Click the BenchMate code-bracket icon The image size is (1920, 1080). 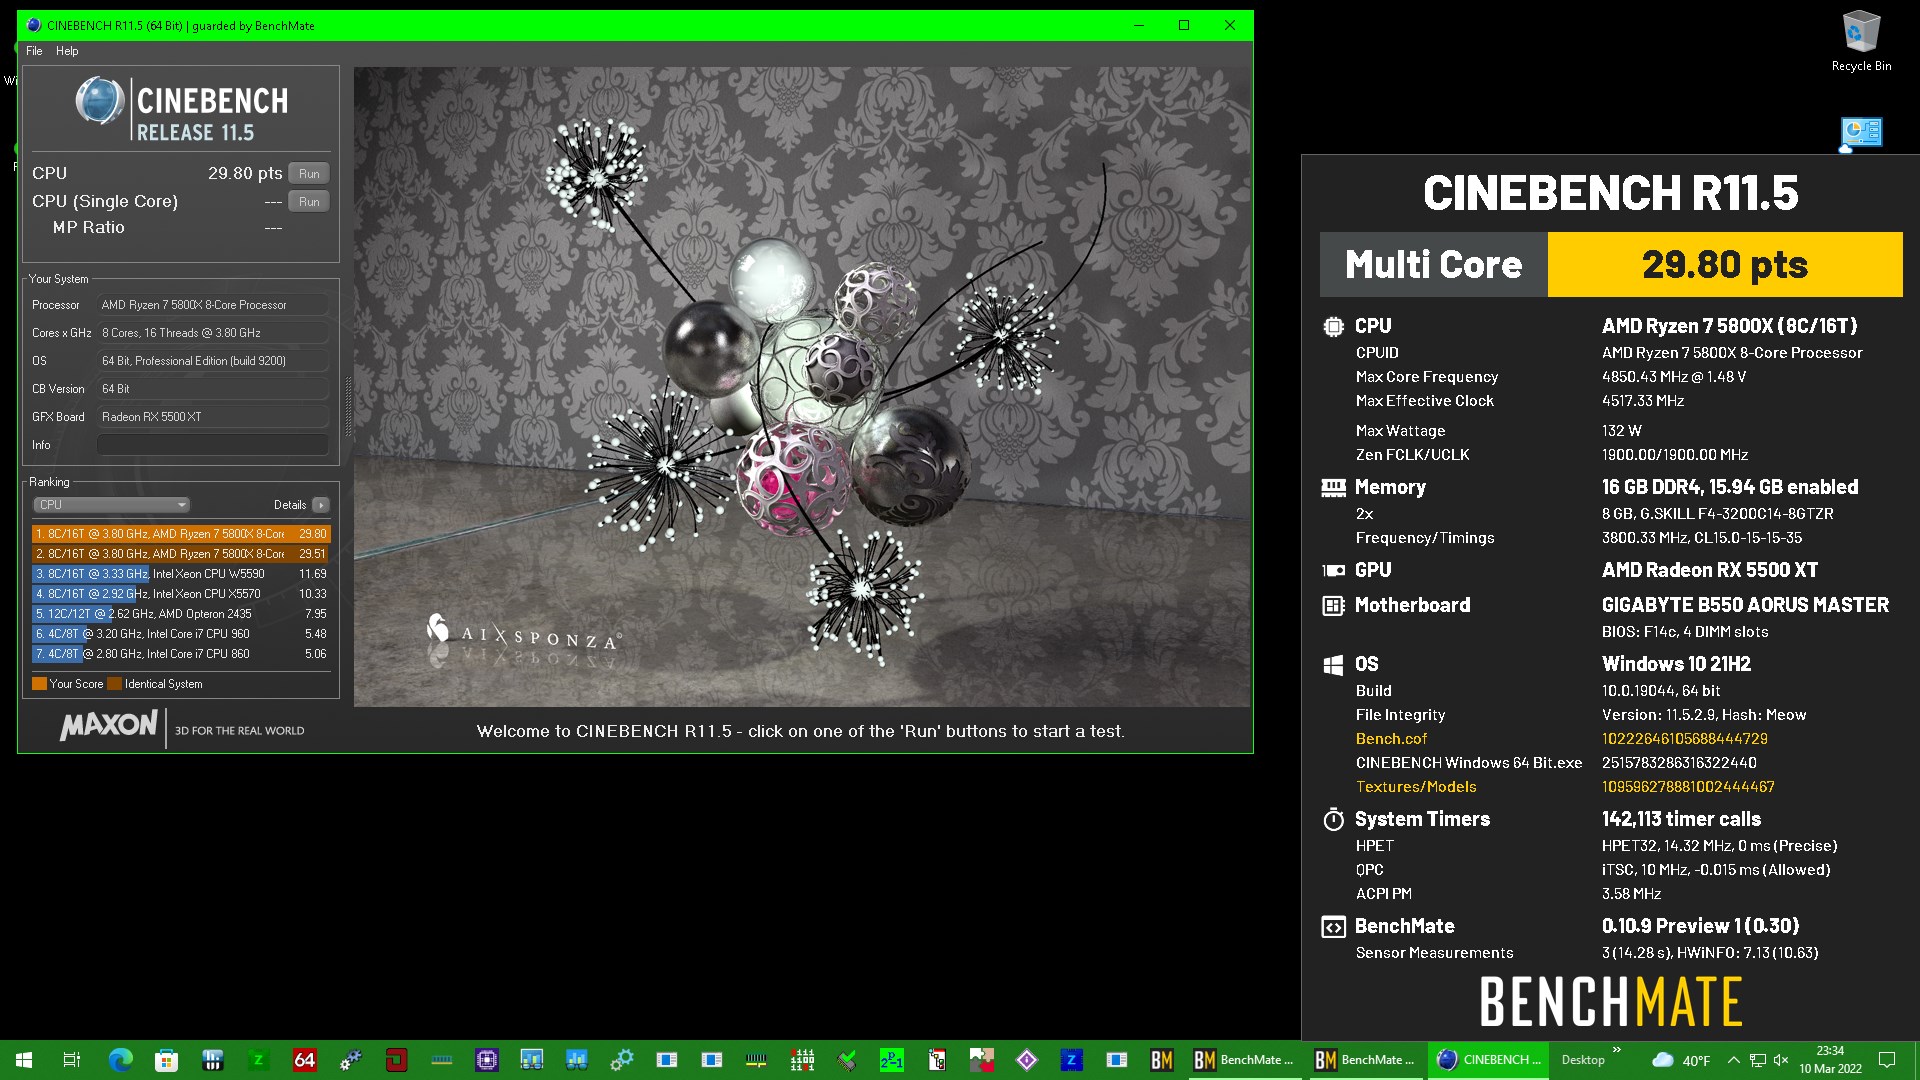click(x=1333, y=927)
